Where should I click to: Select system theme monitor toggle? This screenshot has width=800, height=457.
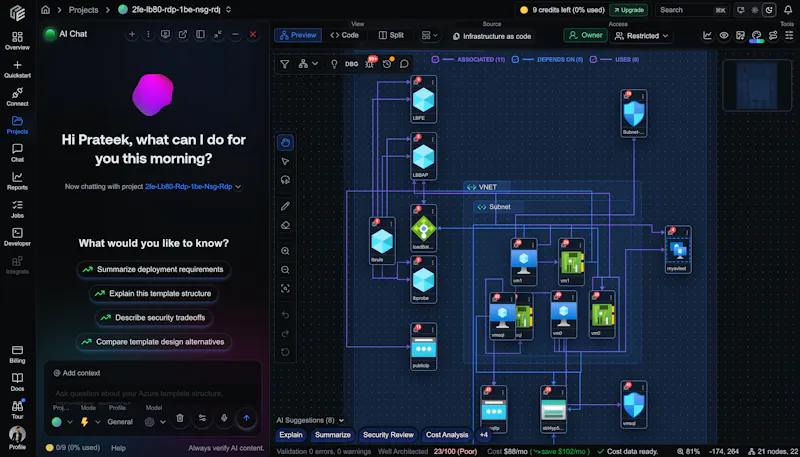[741, 10]
